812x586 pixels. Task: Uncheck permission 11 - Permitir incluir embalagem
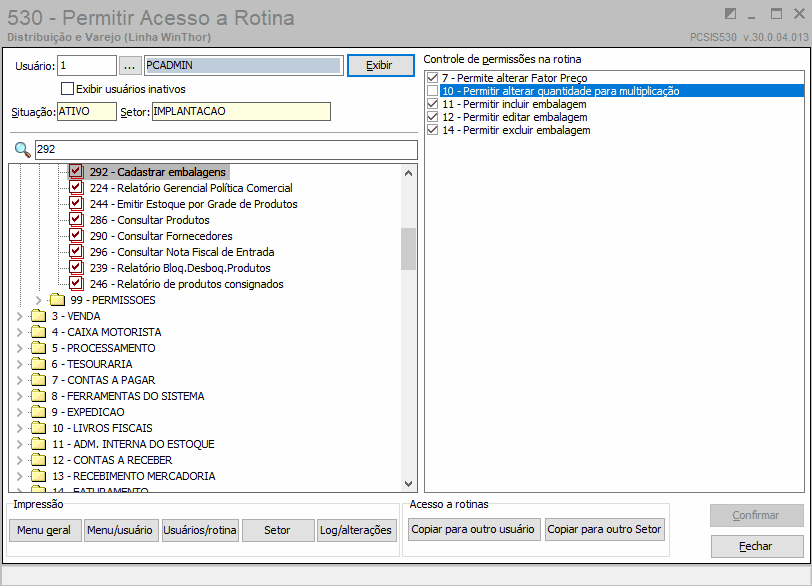(x=432, y=104)
